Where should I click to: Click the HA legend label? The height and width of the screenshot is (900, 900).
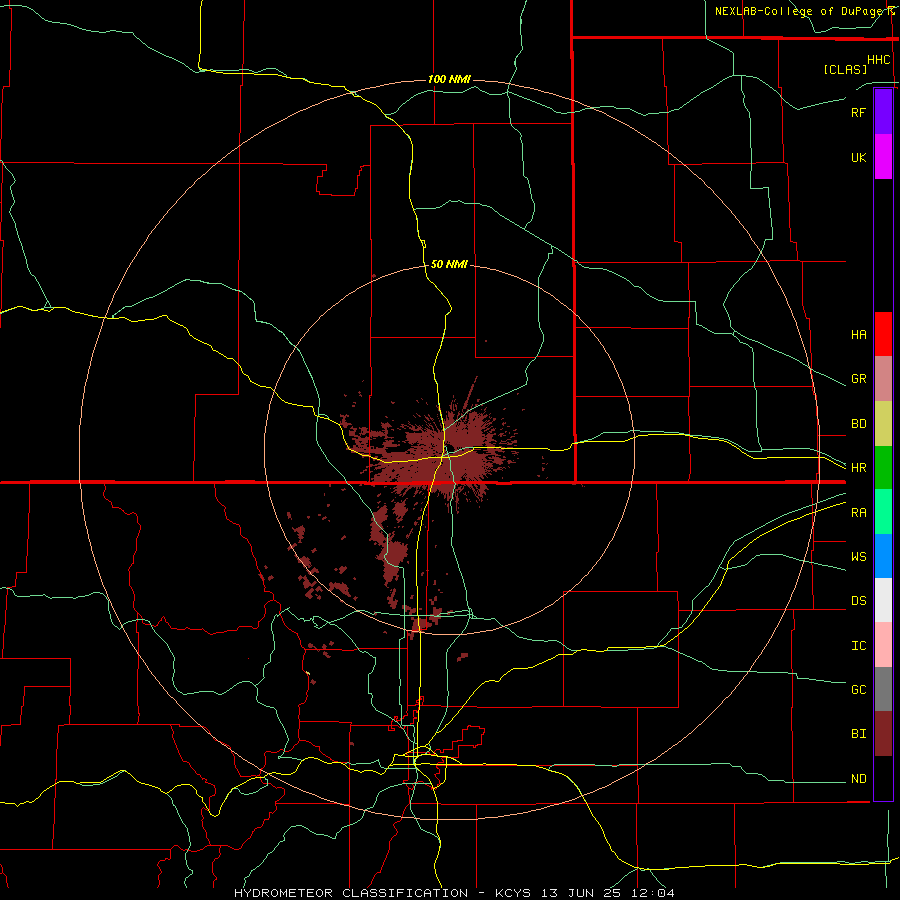pyautogui.click(x=858, y=335)
